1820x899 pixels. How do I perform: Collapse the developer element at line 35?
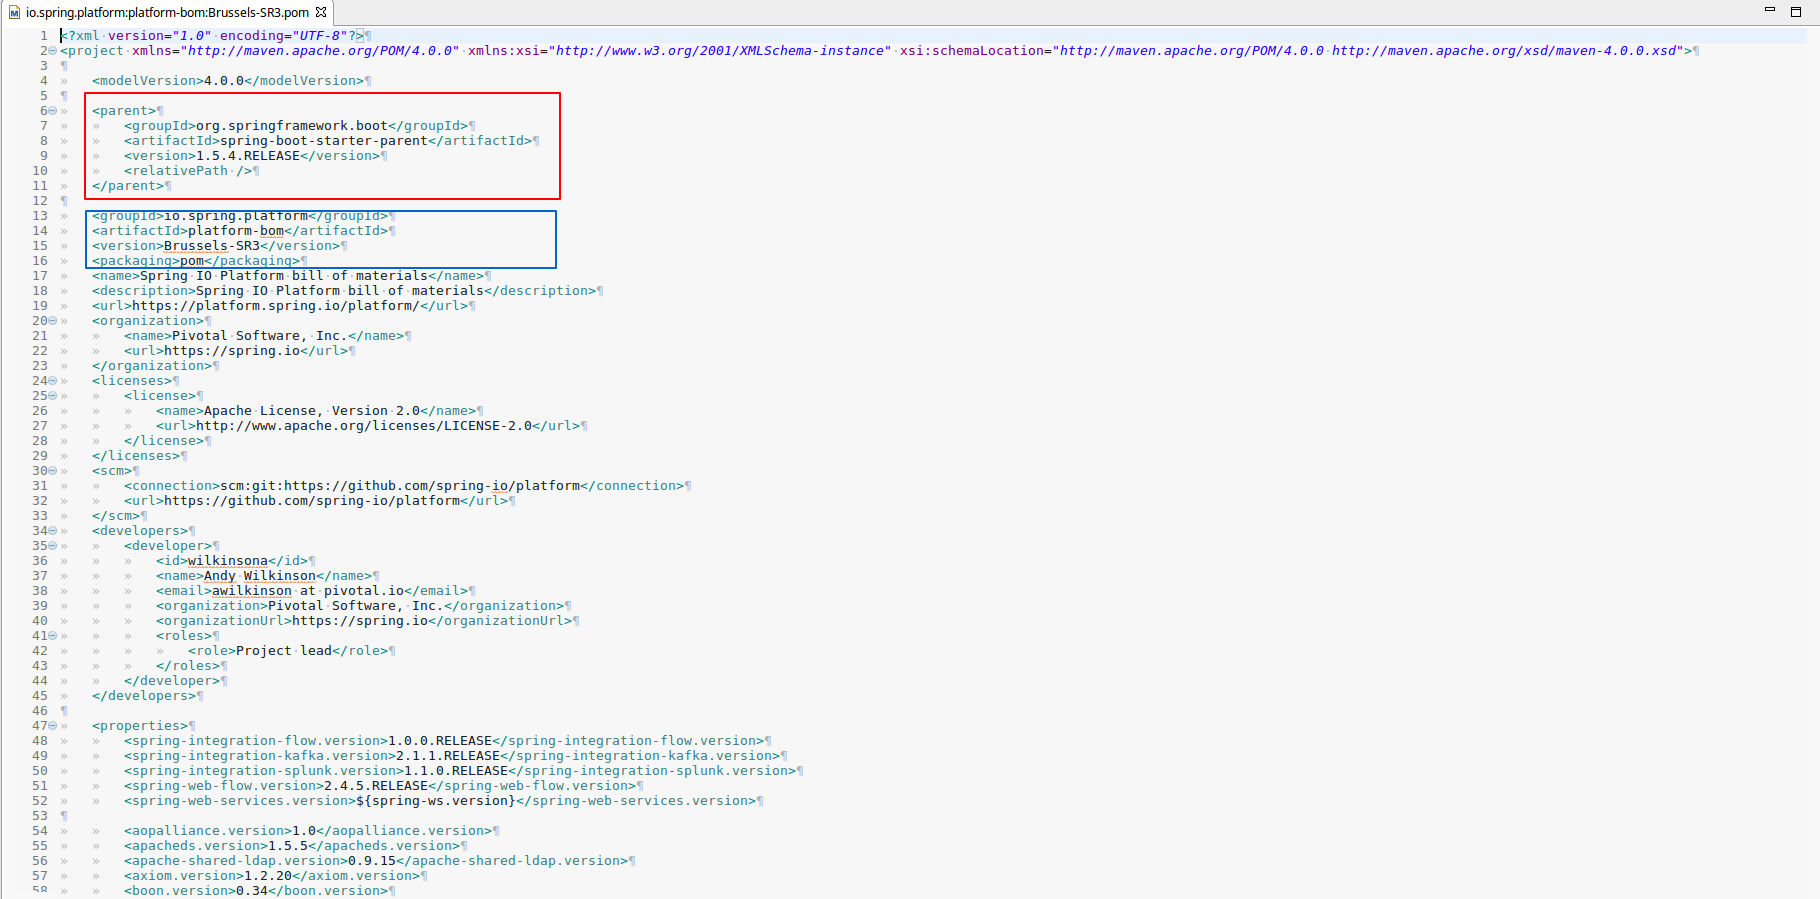pyautogui.click(x=52, y=546)
